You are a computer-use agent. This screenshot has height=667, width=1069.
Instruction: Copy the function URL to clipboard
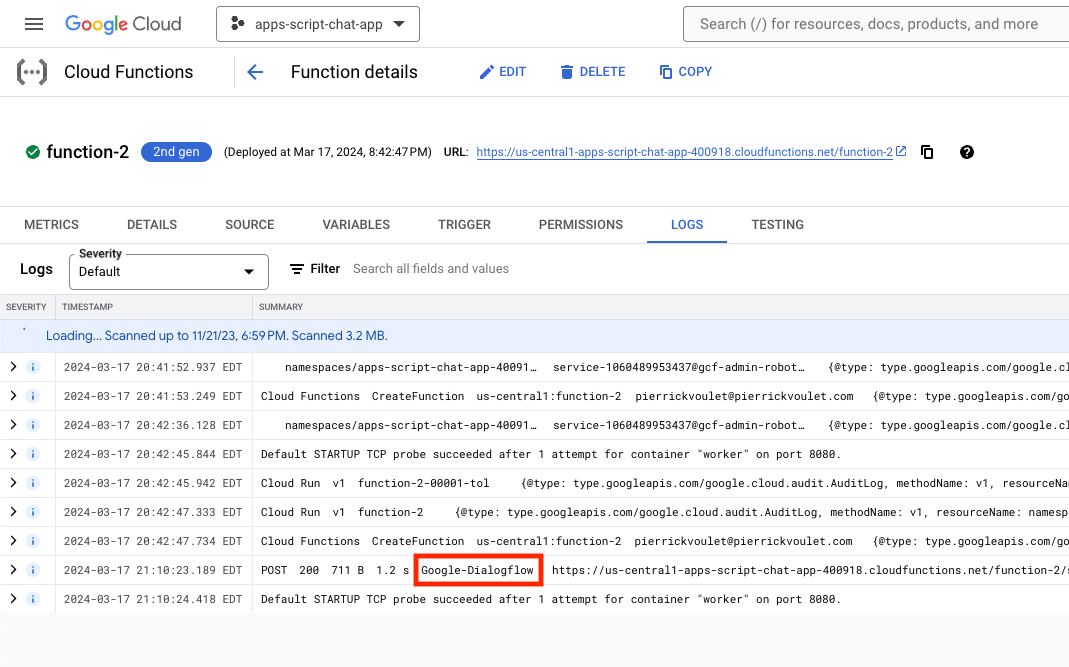point(927,152)
